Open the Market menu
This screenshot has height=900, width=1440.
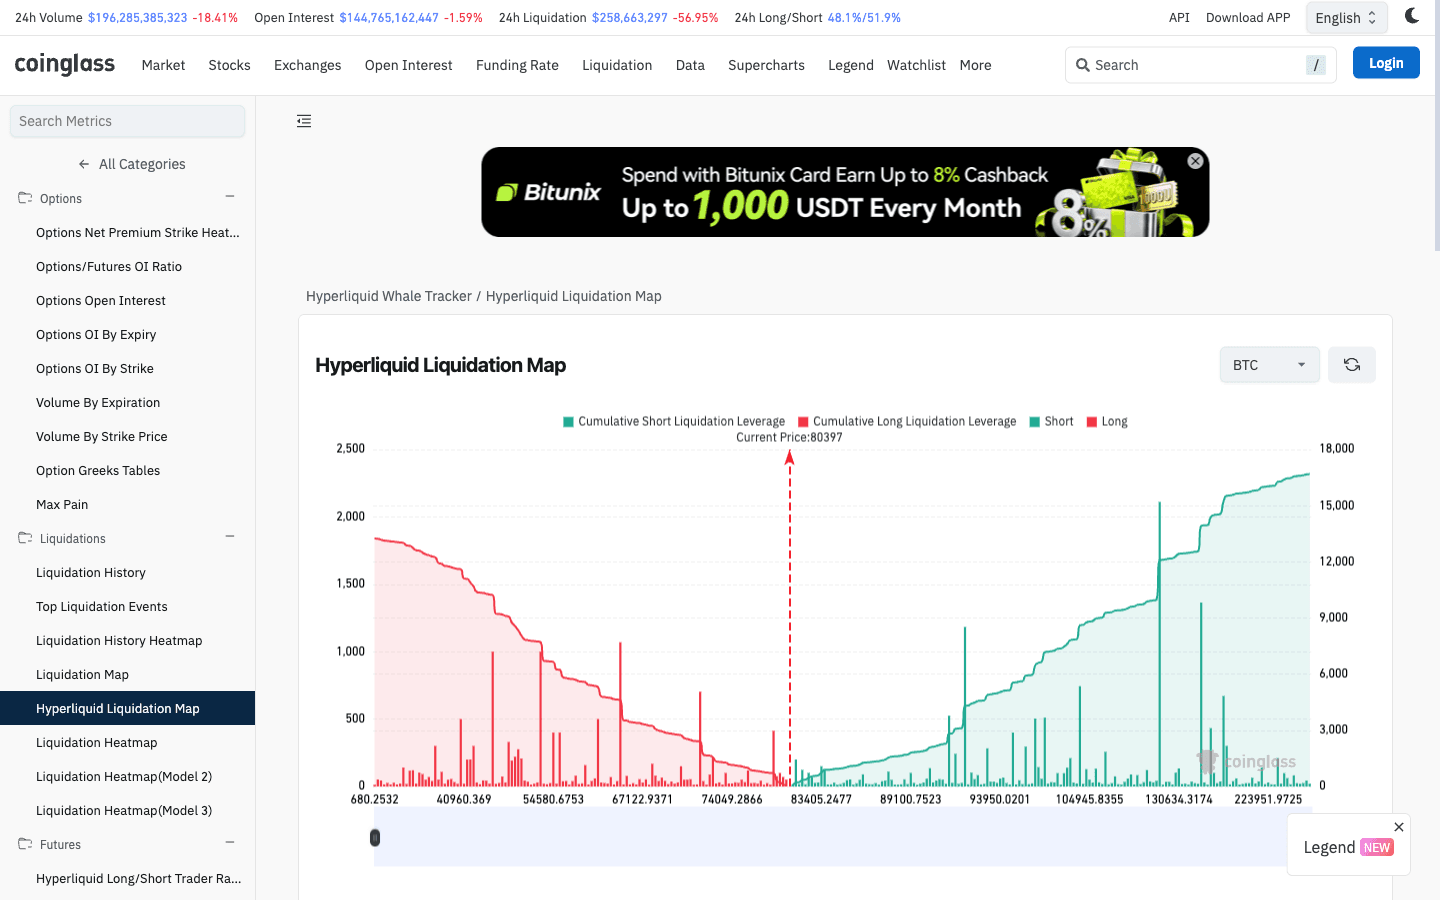tap(163, 65)
